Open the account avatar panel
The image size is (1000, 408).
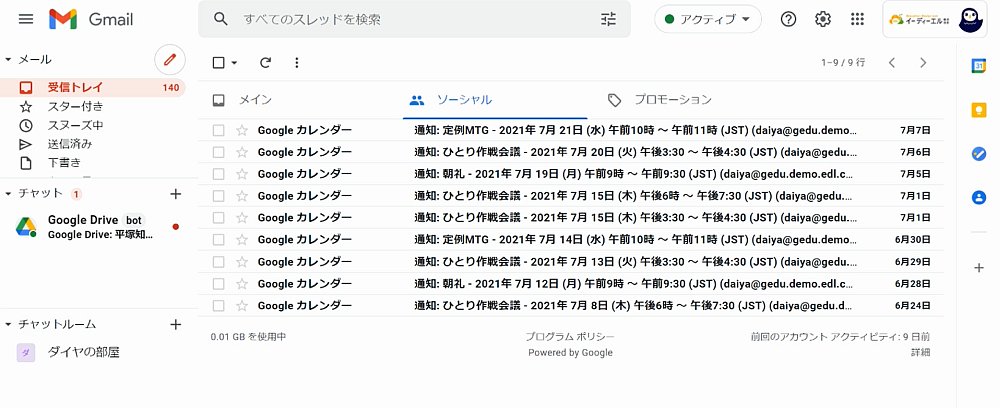935,19
